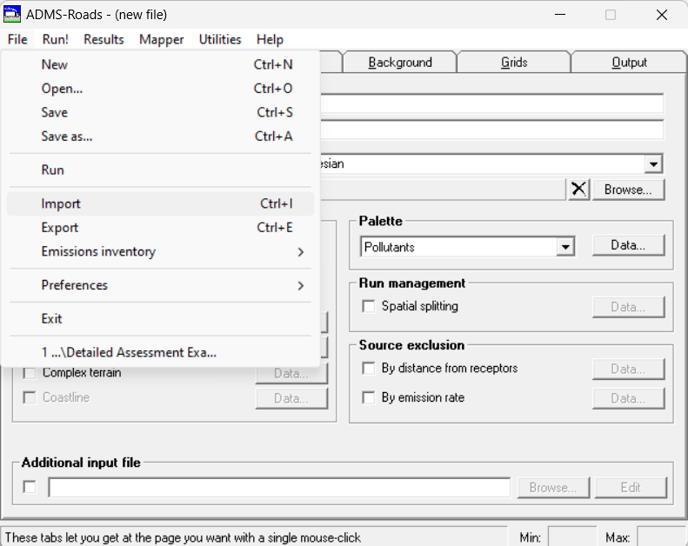Select Import from the File menu
The height and width of the screenshot is (546, 688).
61,204
